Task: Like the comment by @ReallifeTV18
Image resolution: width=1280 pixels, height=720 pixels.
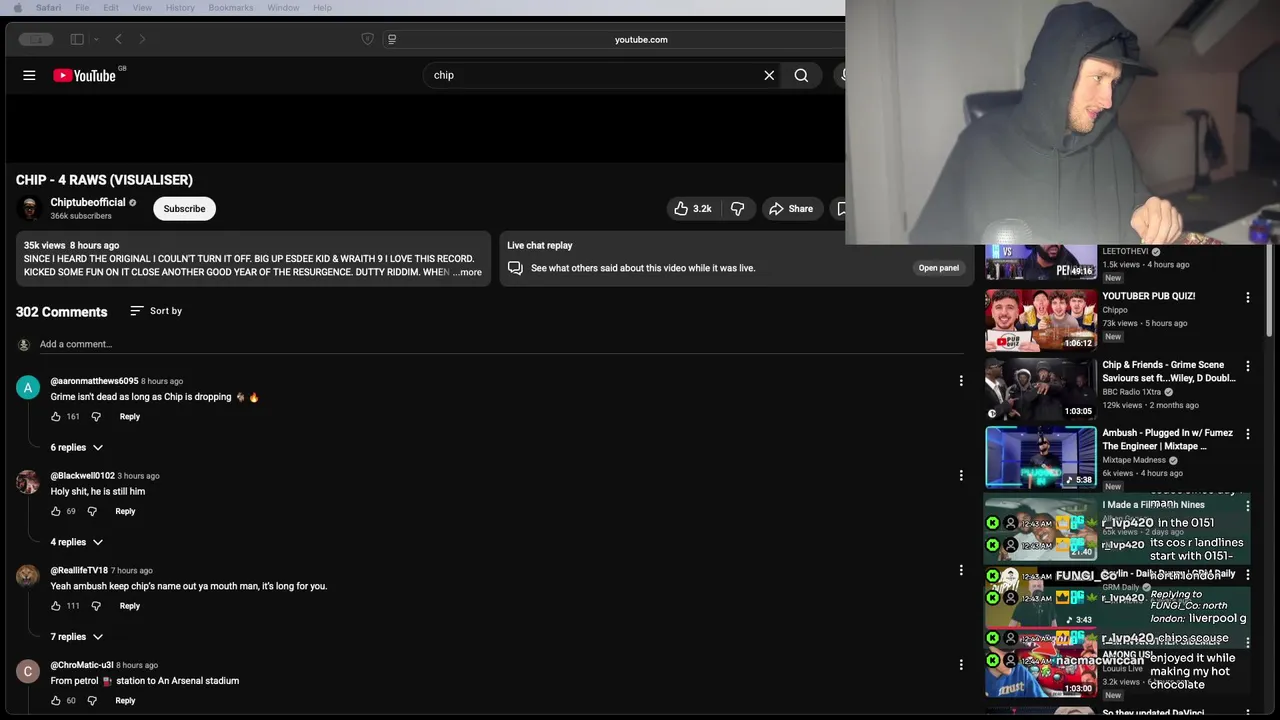Action: pyautogui.click(x=56, y=606)
